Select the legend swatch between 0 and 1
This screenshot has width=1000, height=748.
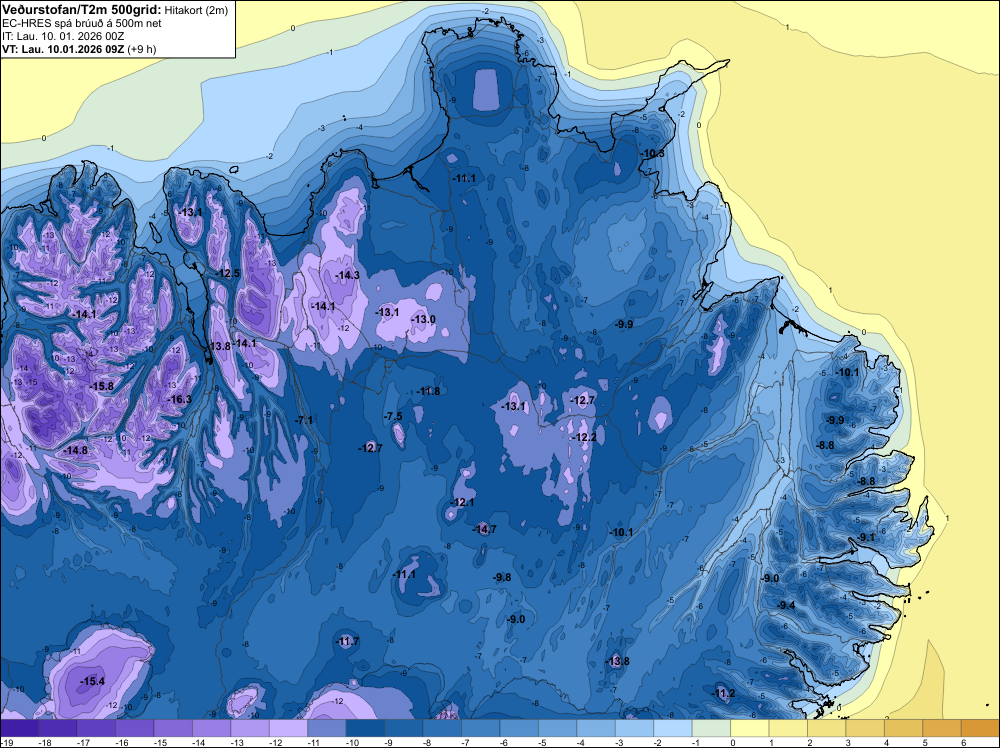(x=750, y=727)
